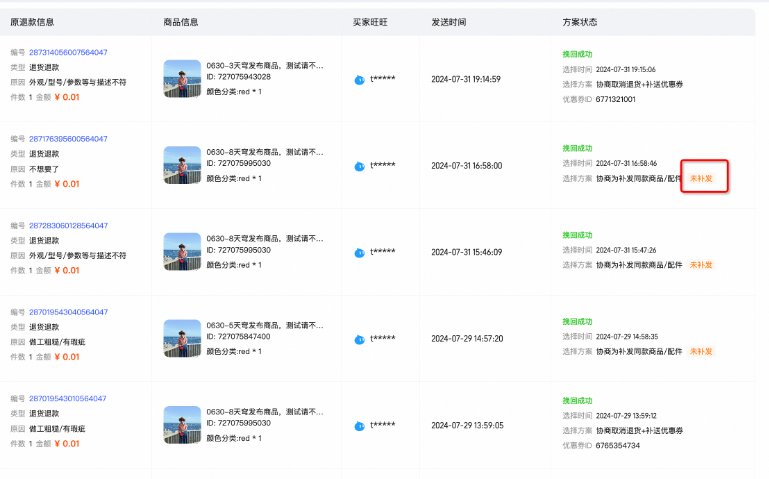The image size is (769, 479).
Task: Click reason 做工粗糙/有瑕疵 in 13:59:05 row
Action: click(57, 429)
